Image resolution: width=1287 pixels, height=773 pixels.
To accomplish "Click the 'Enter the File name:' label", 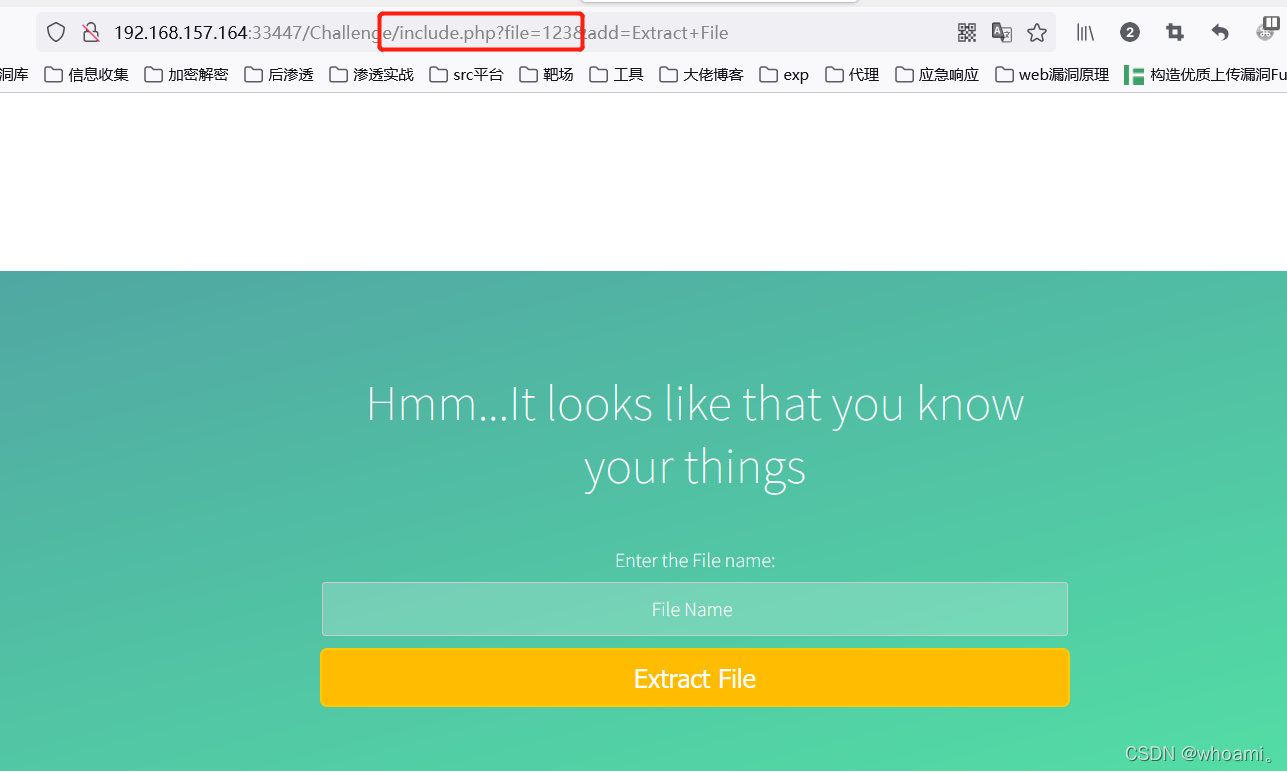I will pyautogui.click(x=695, y=560).
